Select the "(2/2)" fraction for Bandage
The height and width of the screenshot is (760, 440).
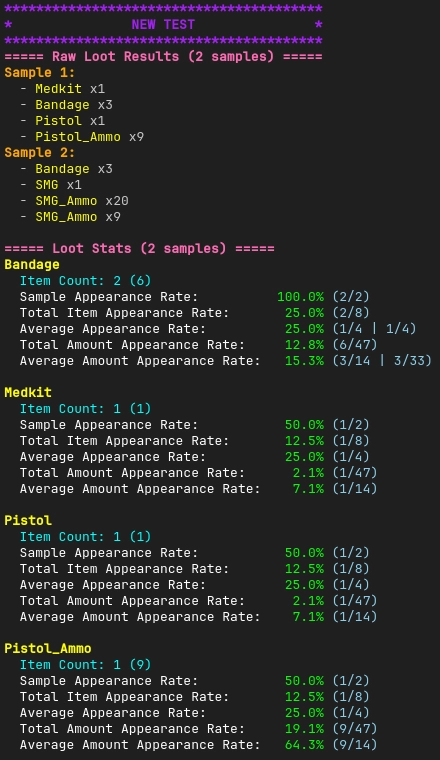pyautogui.click(x=351, y=296)
